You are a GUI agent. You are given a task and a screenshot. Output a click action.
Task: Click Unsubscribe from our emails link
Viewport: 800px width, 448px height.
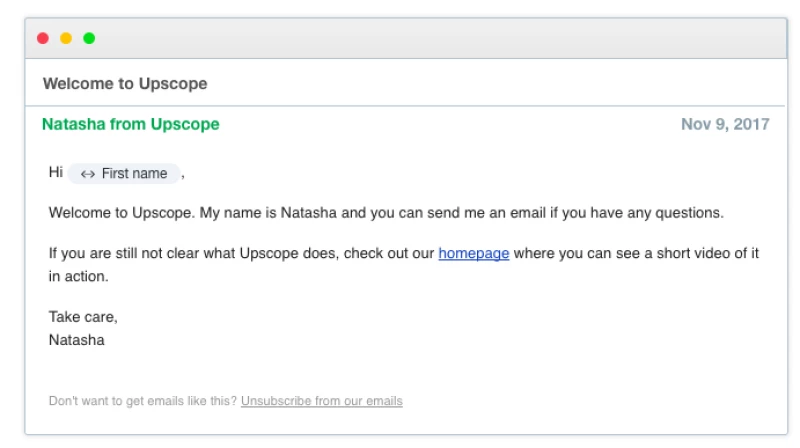pos(322,401)
